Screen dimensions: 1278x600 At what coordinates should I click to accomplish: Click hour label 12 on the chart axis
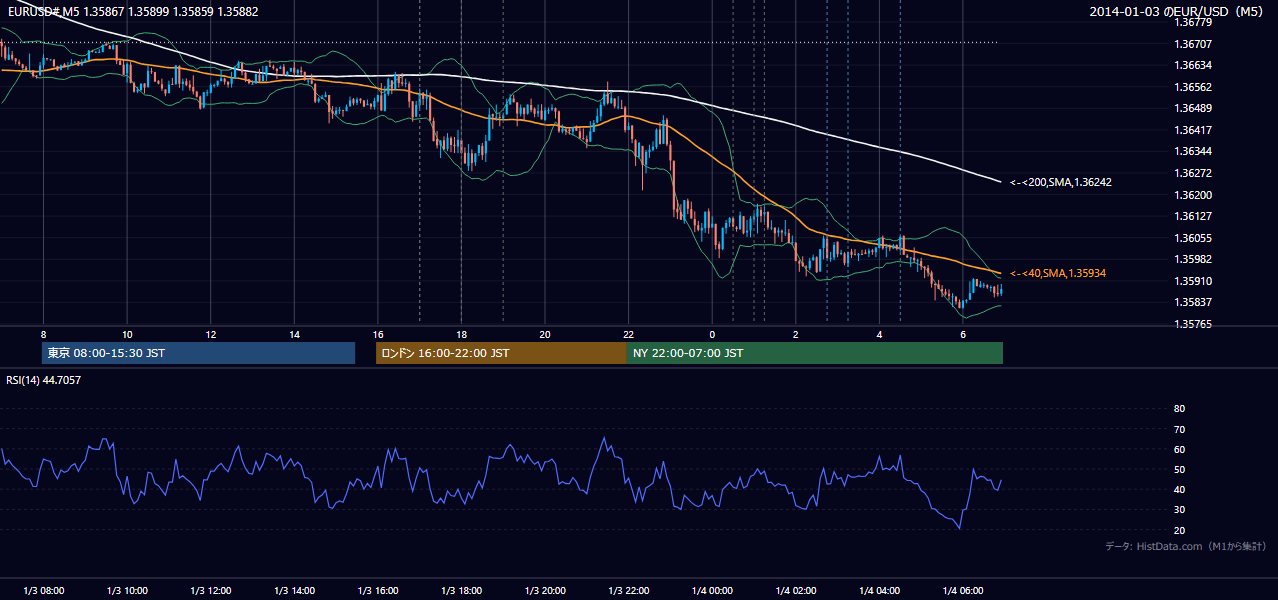coord(210,334)
